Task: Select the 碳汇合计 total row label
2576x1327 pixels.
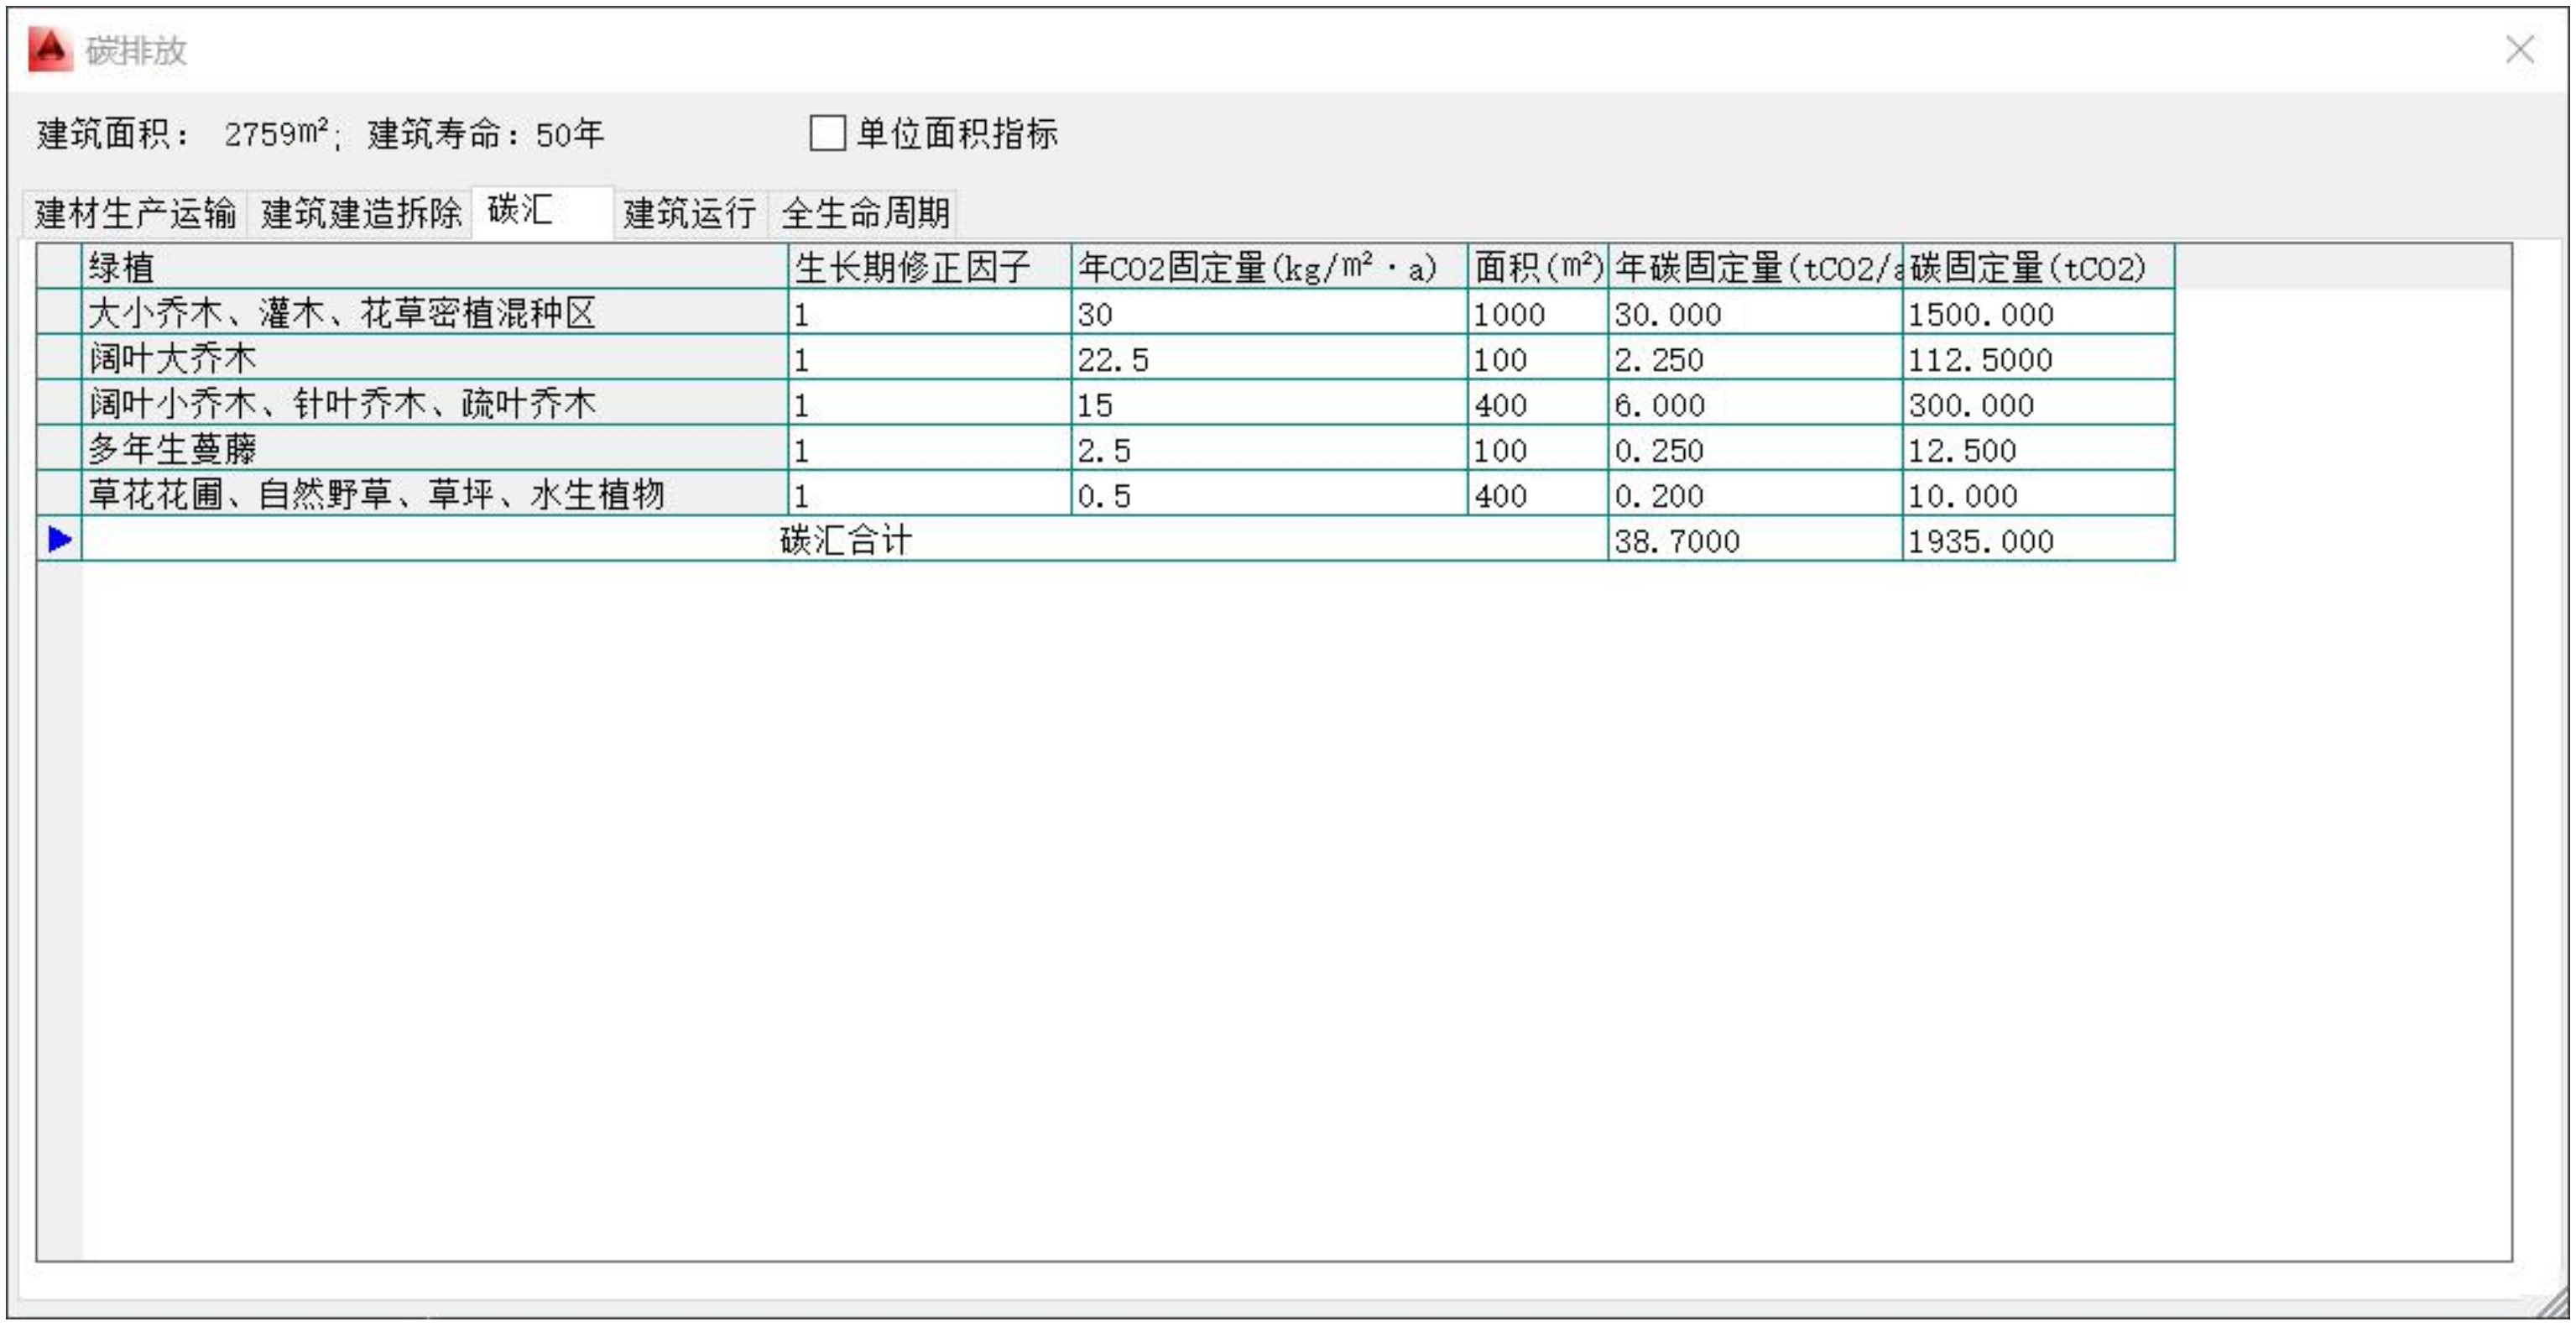Action: tap(844, 540)
